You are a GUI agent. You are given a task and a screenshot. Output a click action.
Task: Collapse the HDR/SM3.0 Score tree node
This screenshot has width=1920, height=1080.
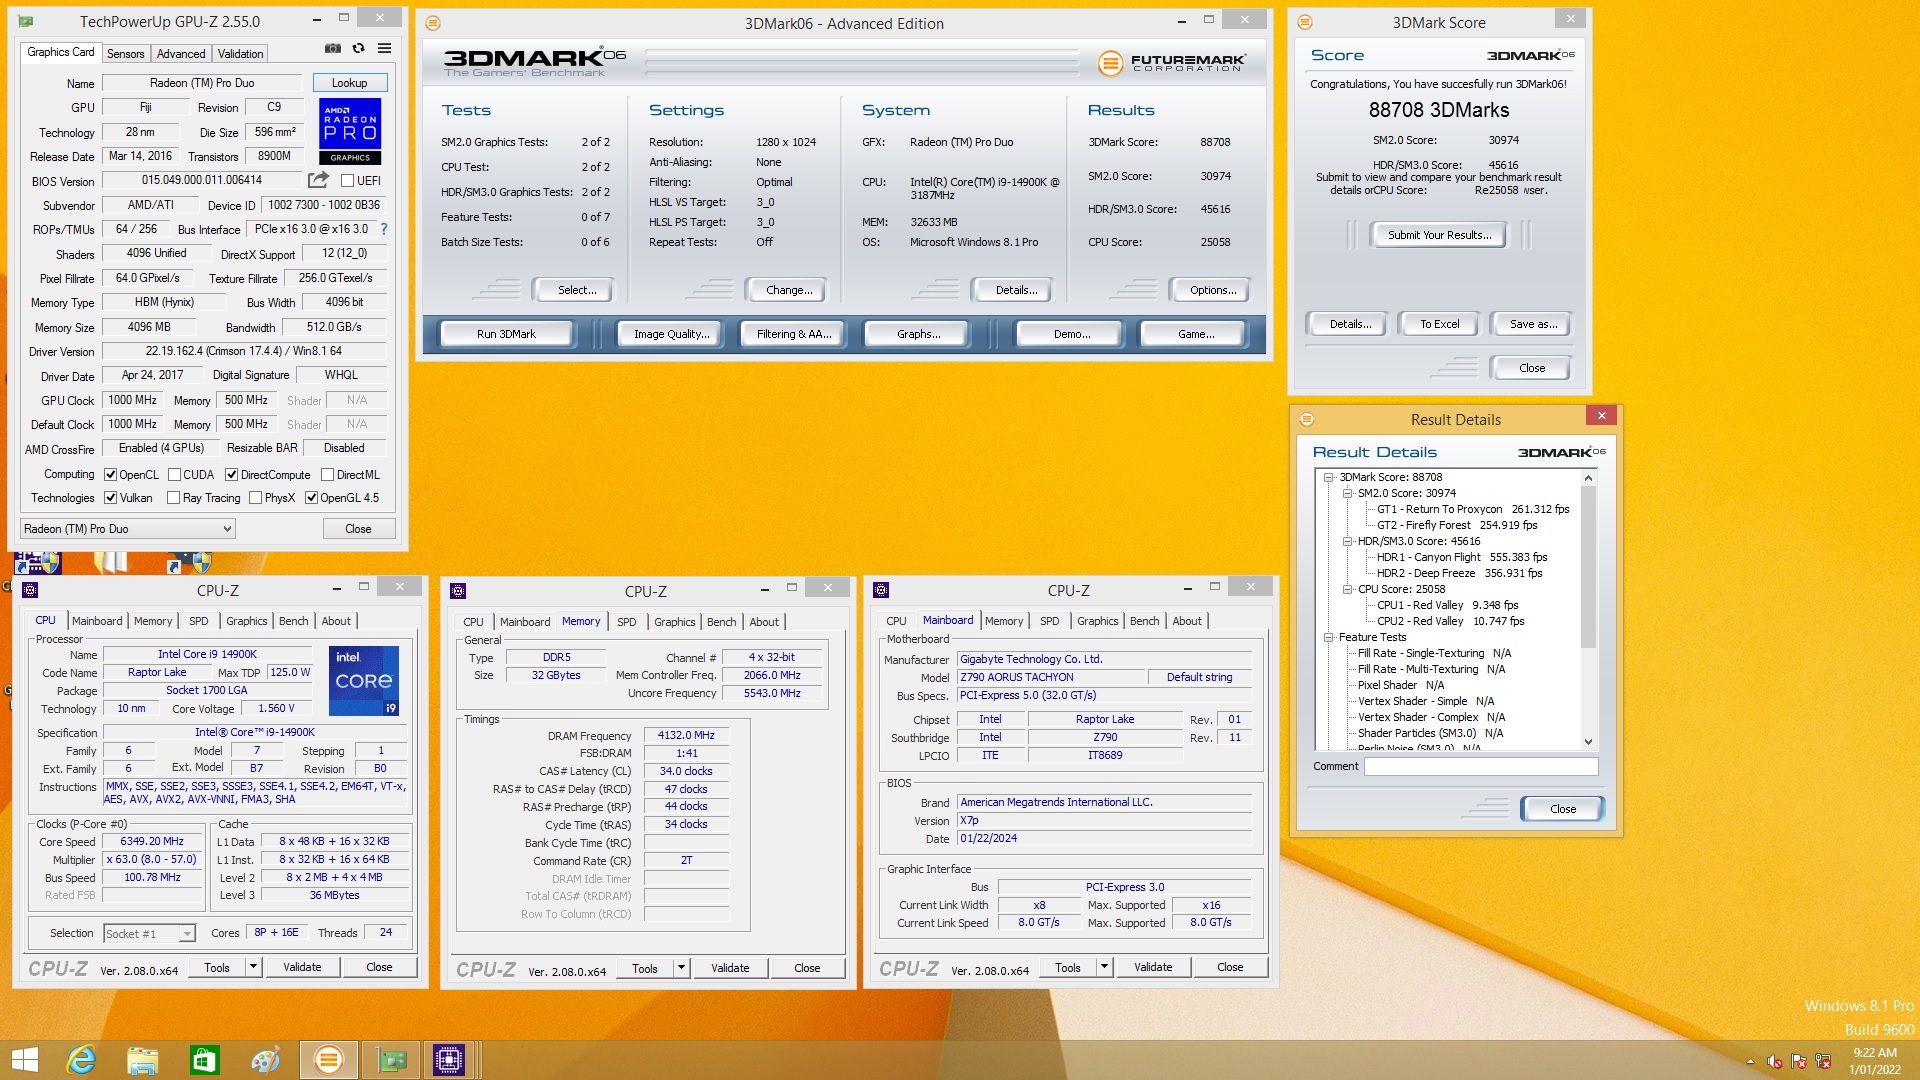point(1347,541)
